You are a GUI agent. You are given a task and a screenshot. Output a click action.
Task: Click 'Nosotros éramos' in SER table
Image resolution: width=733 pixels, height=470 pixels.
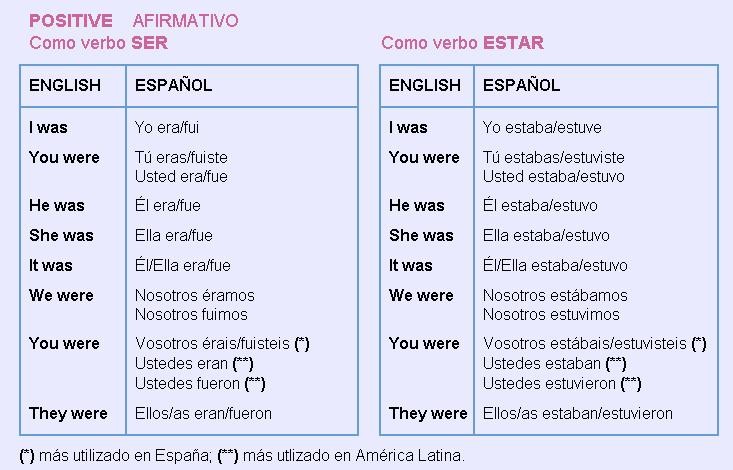[195, 295]
